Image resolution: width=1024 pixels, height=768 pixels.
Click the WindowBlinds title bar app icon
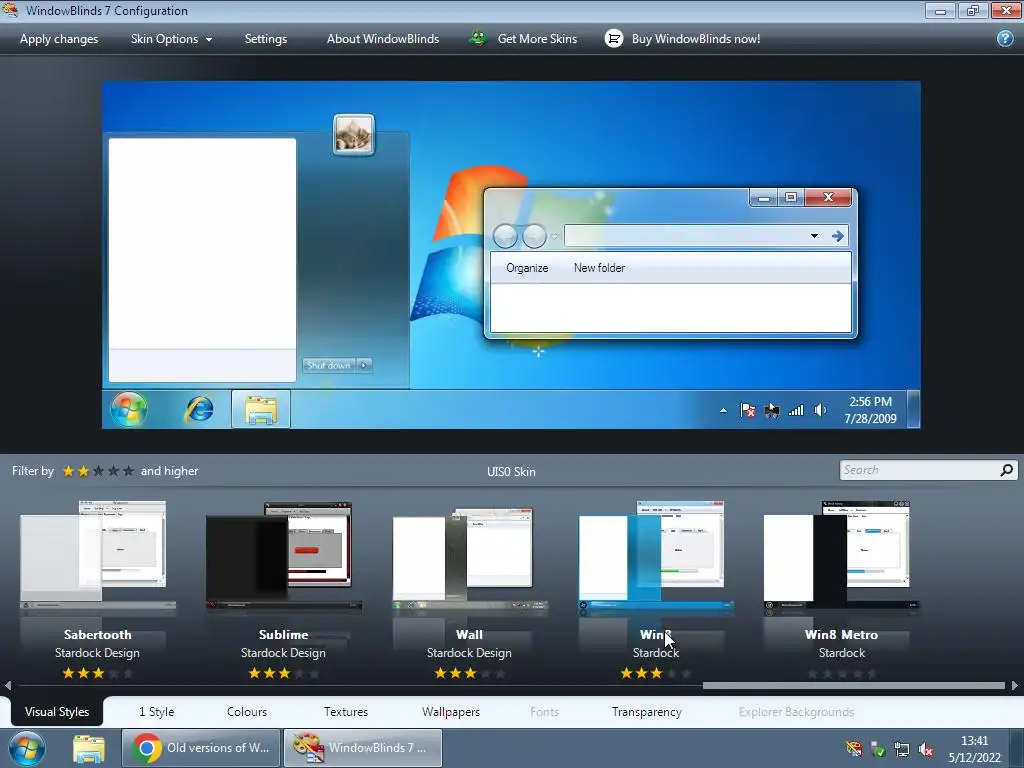click(10, 10)
